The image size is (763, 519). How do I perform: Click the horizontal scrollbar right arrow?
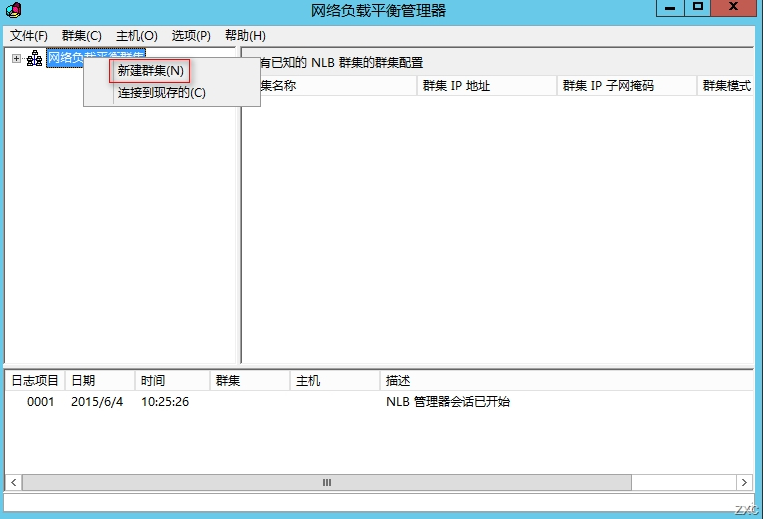pyautogui.click(x=744, y=483)
